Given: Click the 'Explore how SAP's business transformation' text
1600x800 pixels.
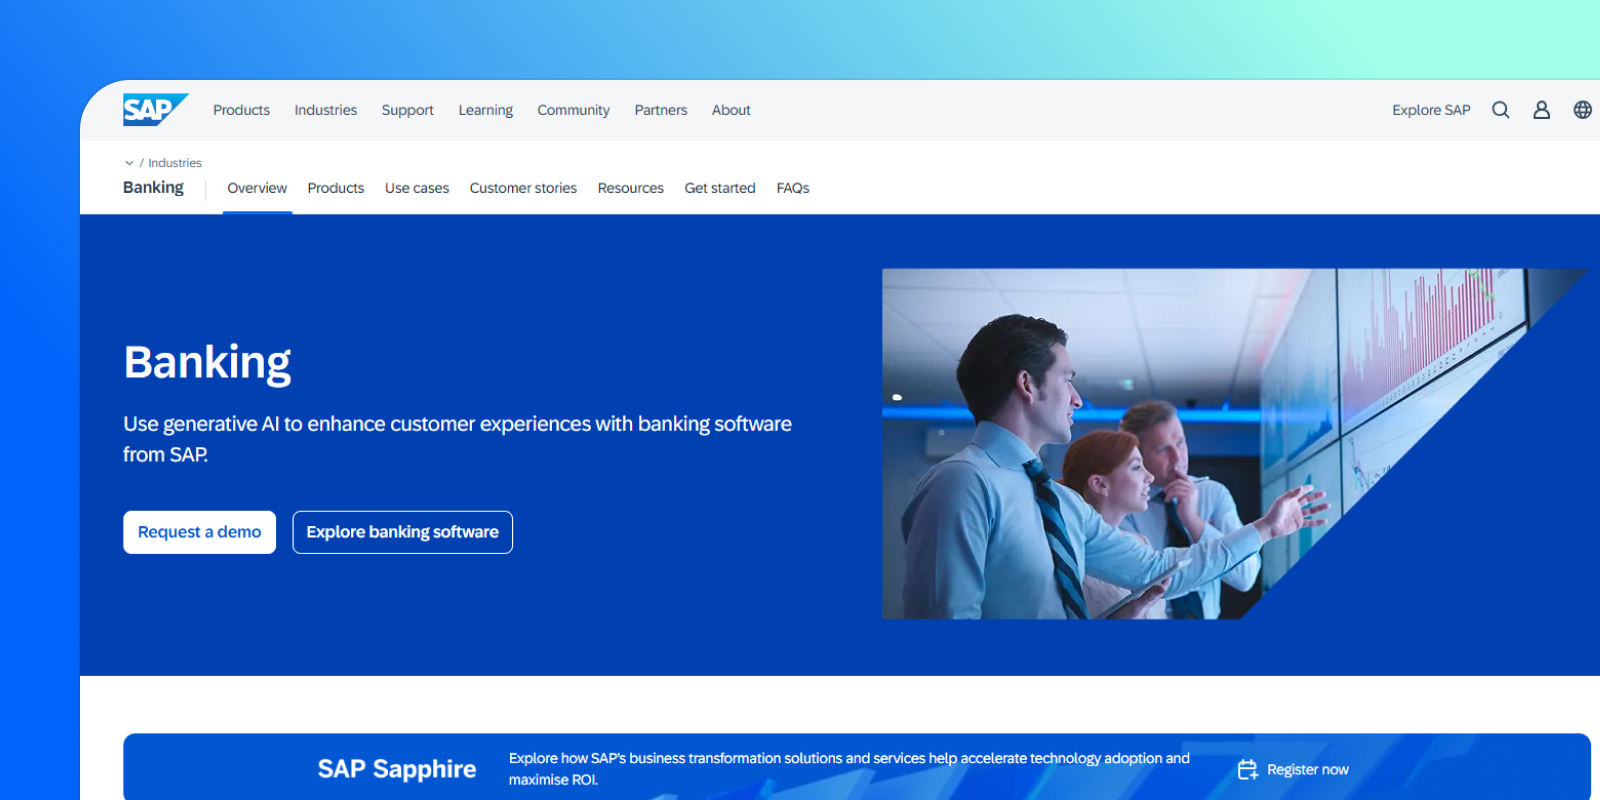Looking at the screenshot, I should pos(849,769).
